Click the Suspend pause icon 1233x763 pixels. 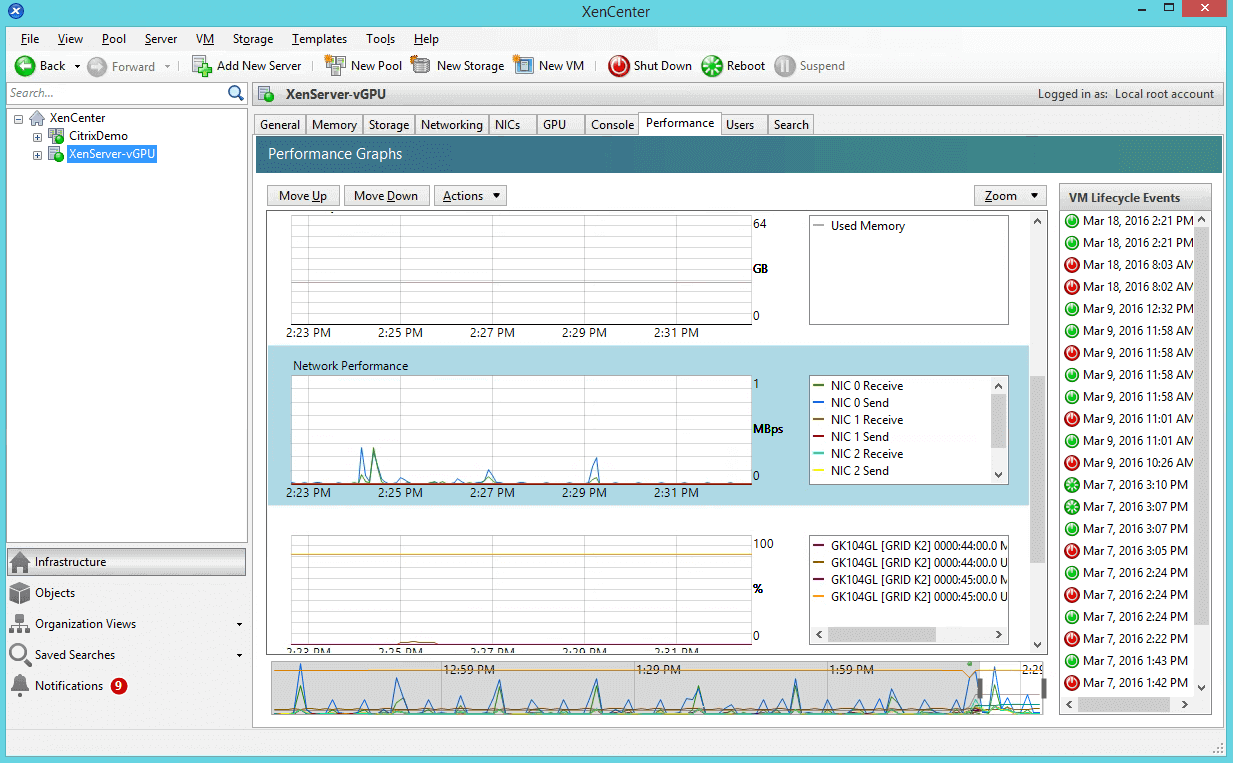pos(785,66)
